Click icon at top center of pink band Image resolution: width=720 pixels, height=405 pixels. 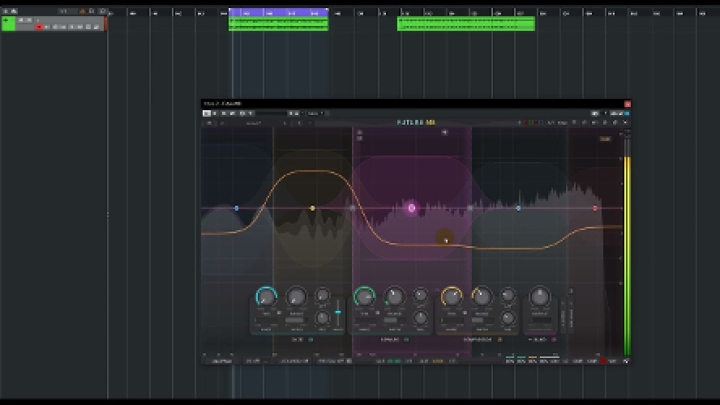pyautogui.click(x=444, y=132)
